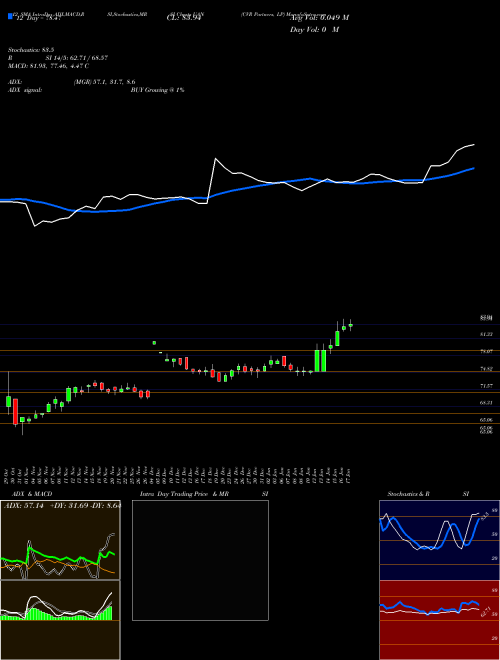Click the last green candlestick on the chart
The image size is (500, 660).
click(x=351, y=325)
